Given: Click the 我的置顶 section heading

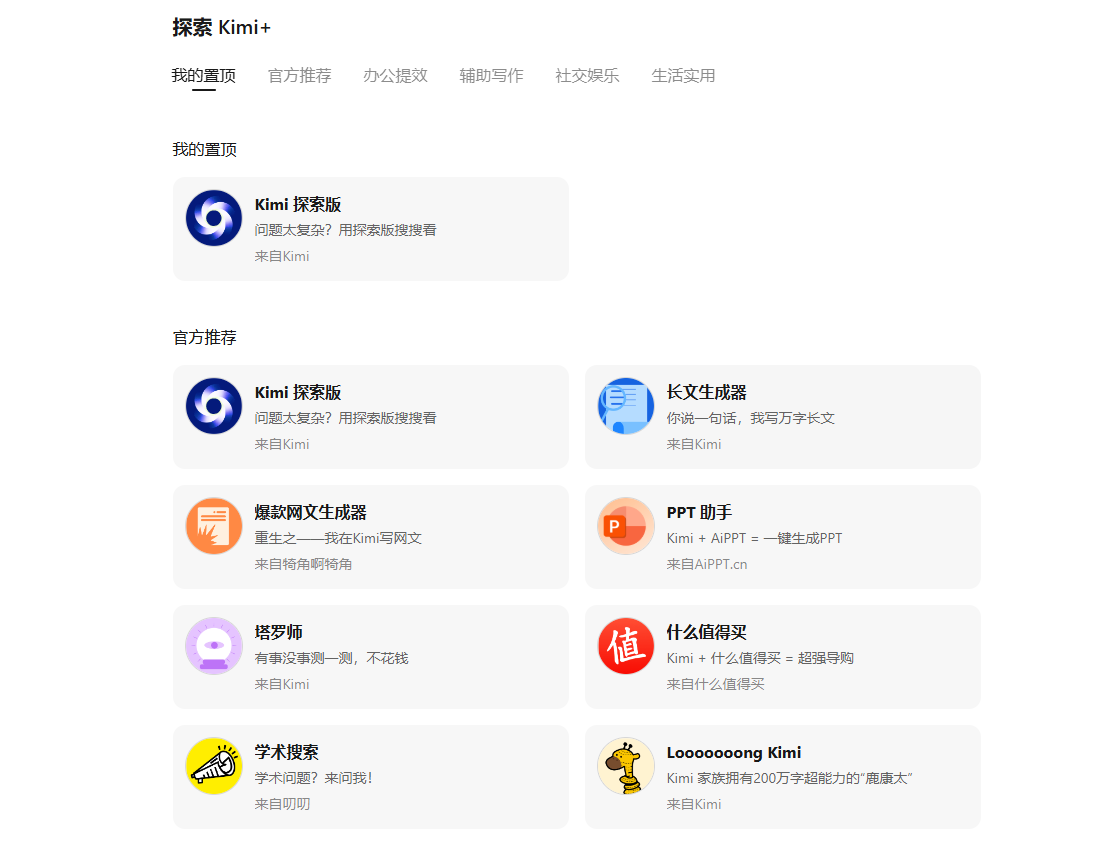Looking at the screenshot, I should pyautogui.click(x=204, y=149).
